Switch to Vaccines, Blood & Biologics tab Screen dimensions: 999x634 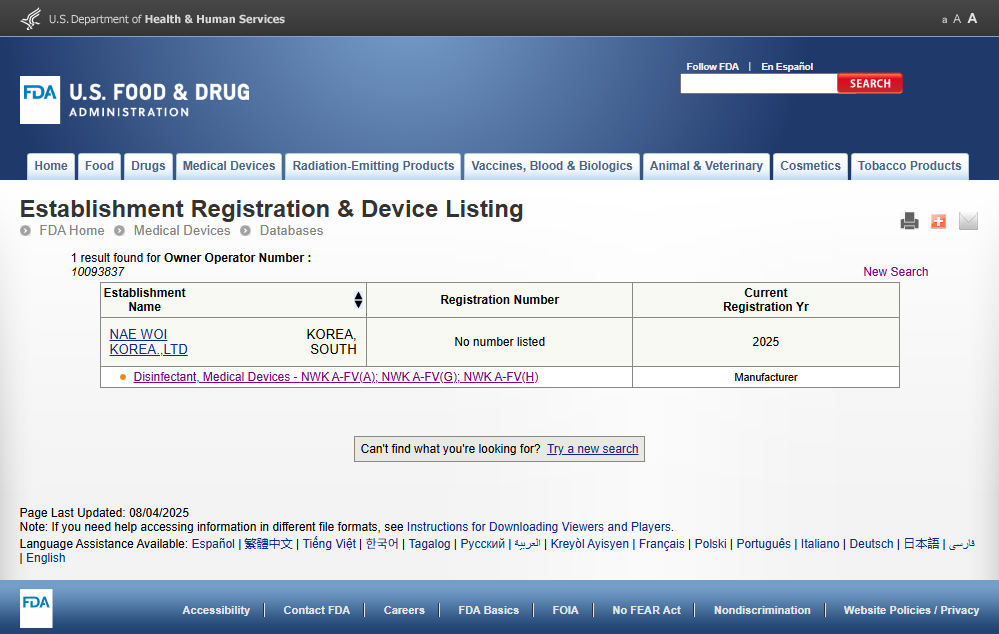pyautogui.click(x=552, y=166)
